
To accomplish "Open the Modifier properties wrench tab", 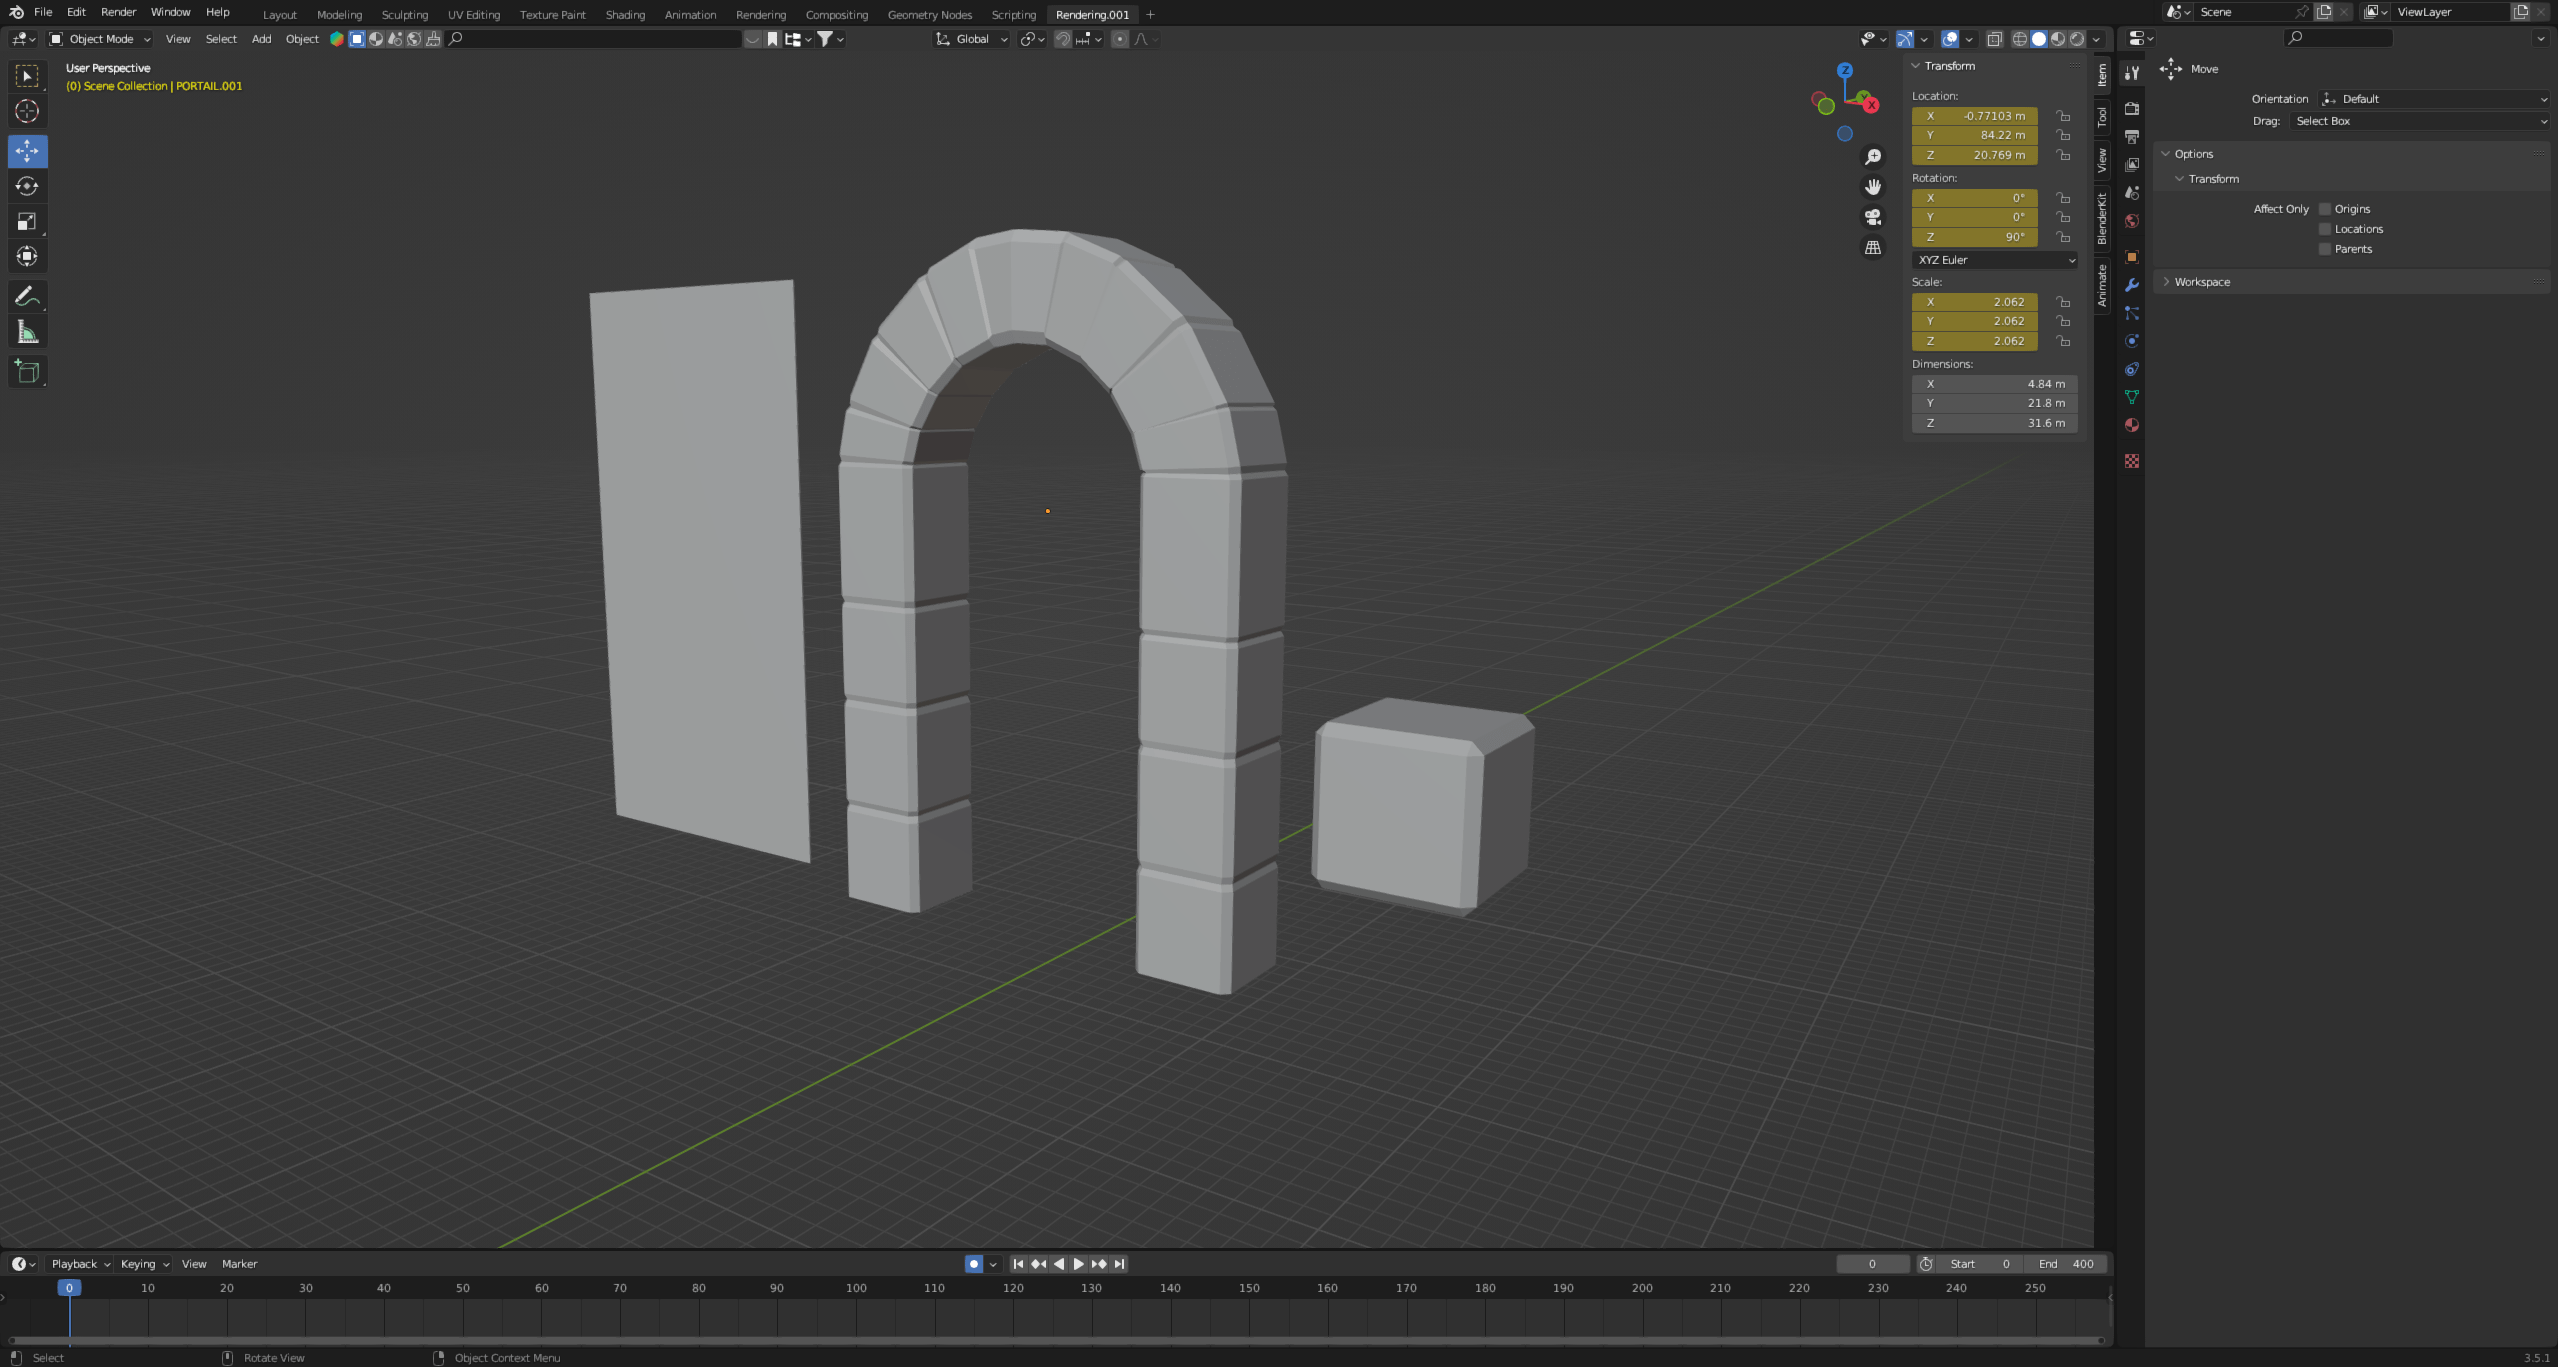I will pyautogui.click(x=2132, y=285).
